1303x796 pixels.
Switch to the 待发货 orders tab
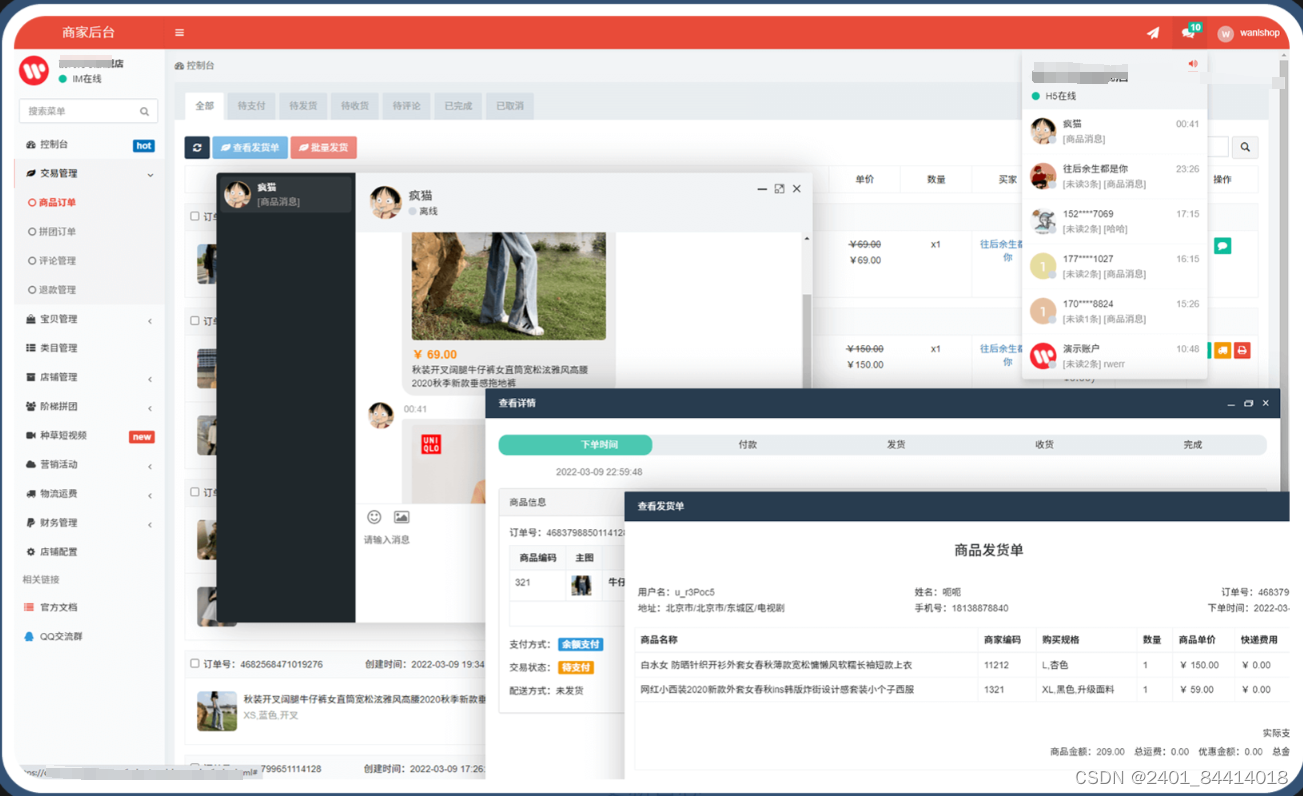click(303, 105)
